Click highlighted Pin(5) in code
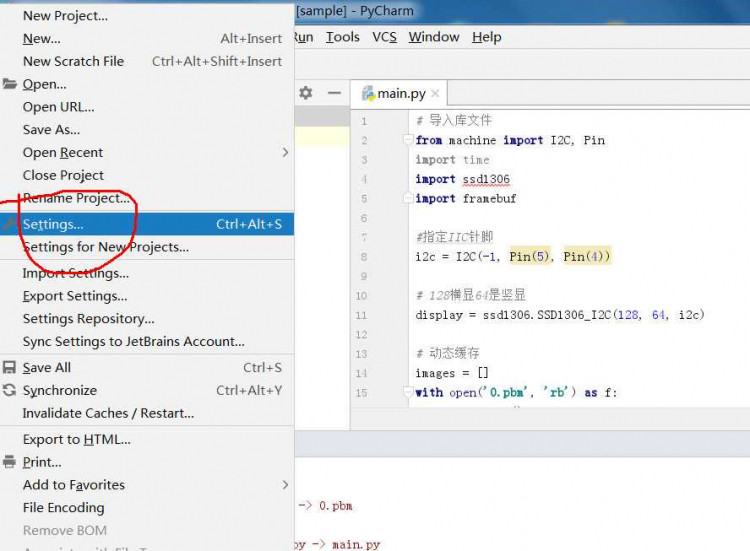 529,256
